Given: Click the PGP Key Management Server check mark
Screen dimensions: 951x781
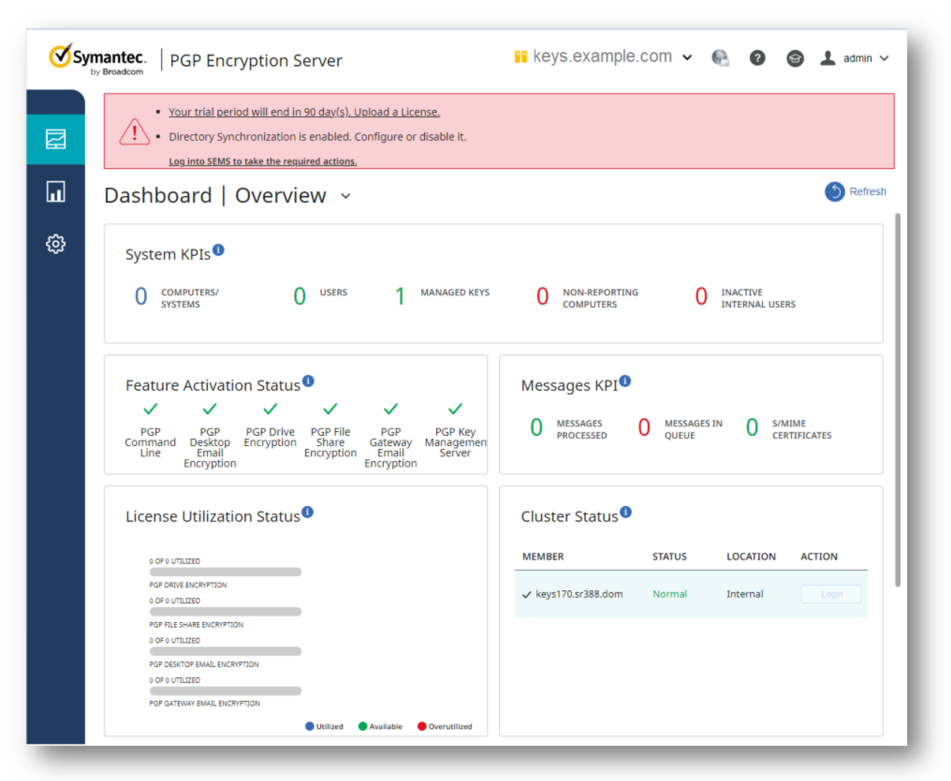Looking at the screenshot, I should 455,409.
